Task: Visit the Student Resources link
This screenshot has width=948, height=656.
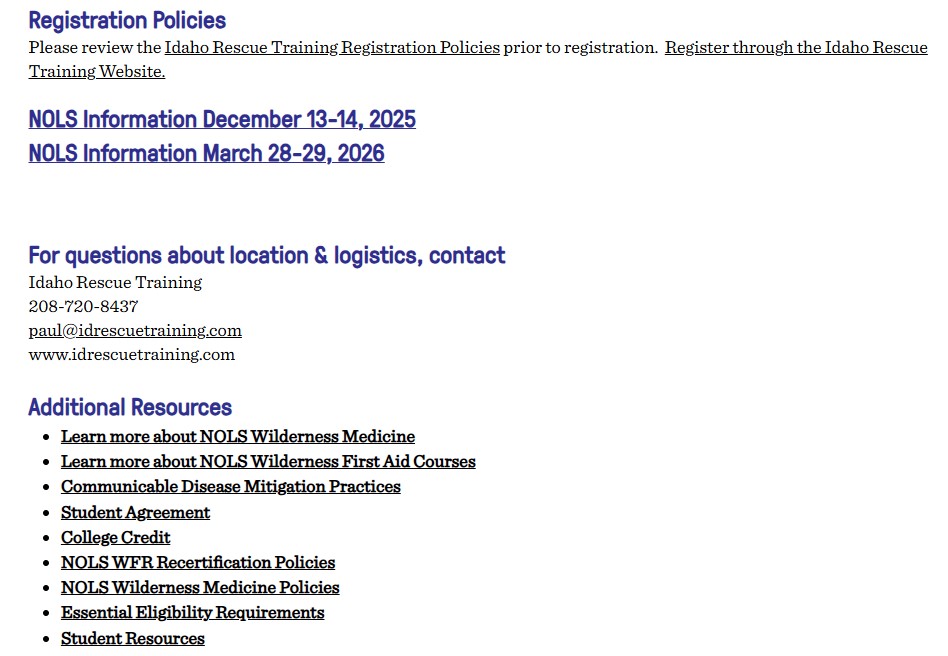Action: pos(133,639)
